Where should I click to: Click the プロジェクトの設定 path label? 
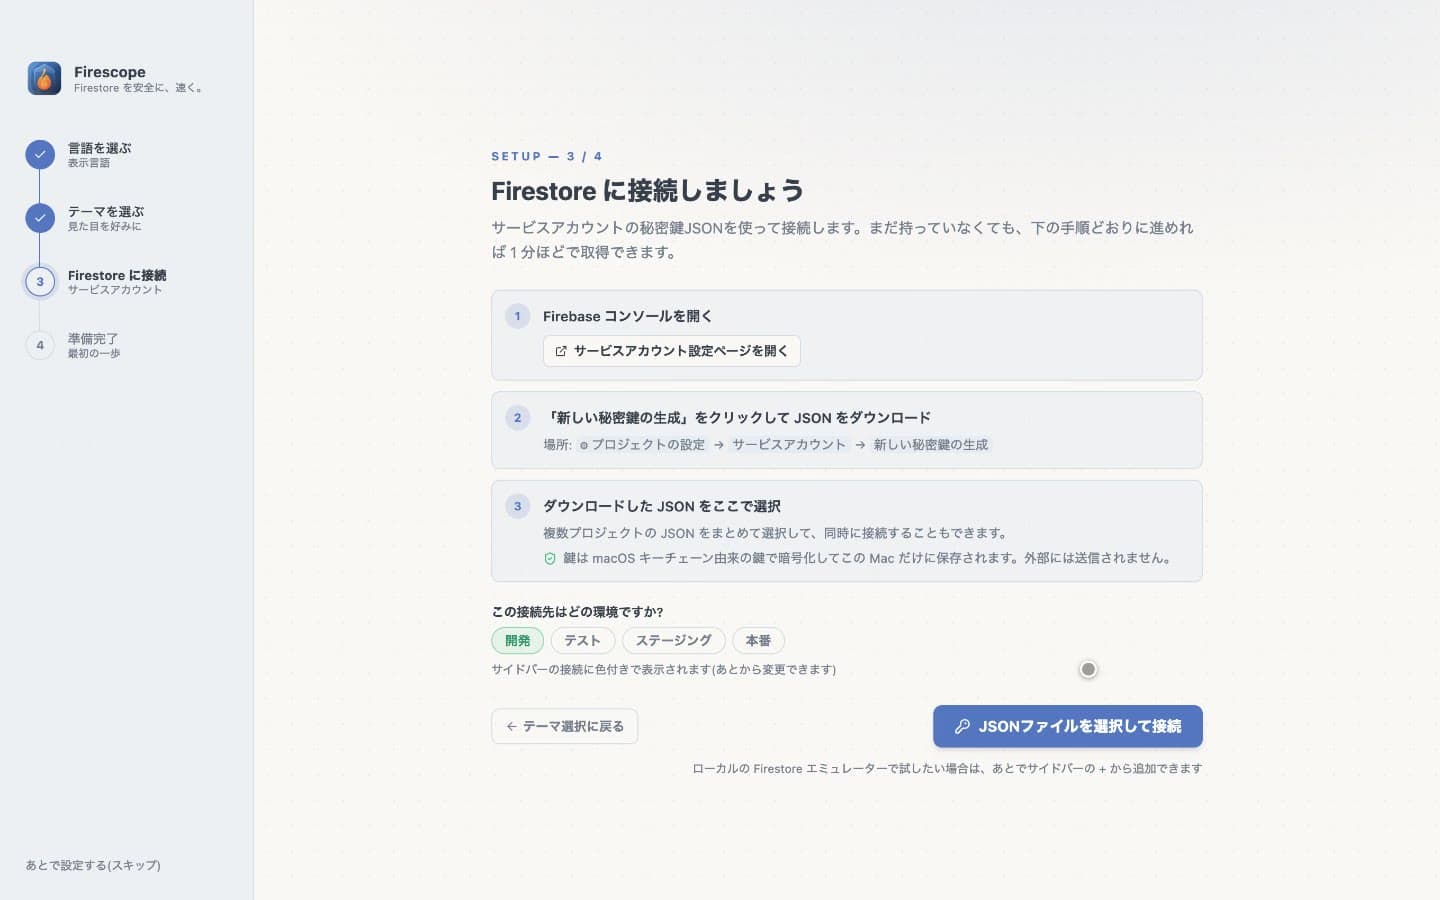pos(642,445)
